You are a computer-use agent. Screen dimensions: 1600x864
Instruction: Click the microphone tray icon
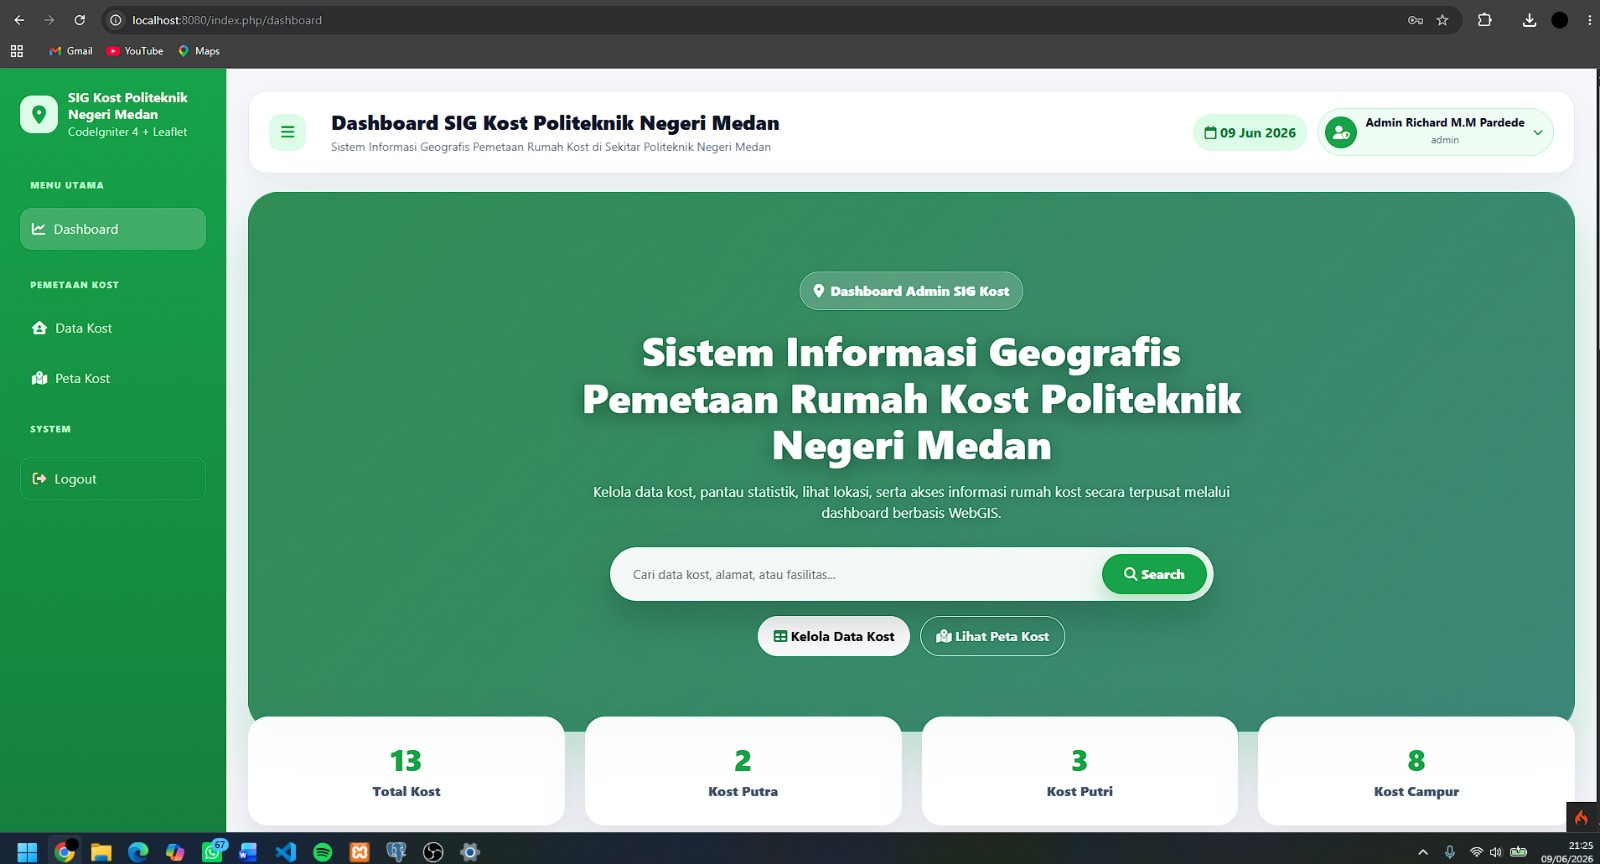click(1450, 852)
